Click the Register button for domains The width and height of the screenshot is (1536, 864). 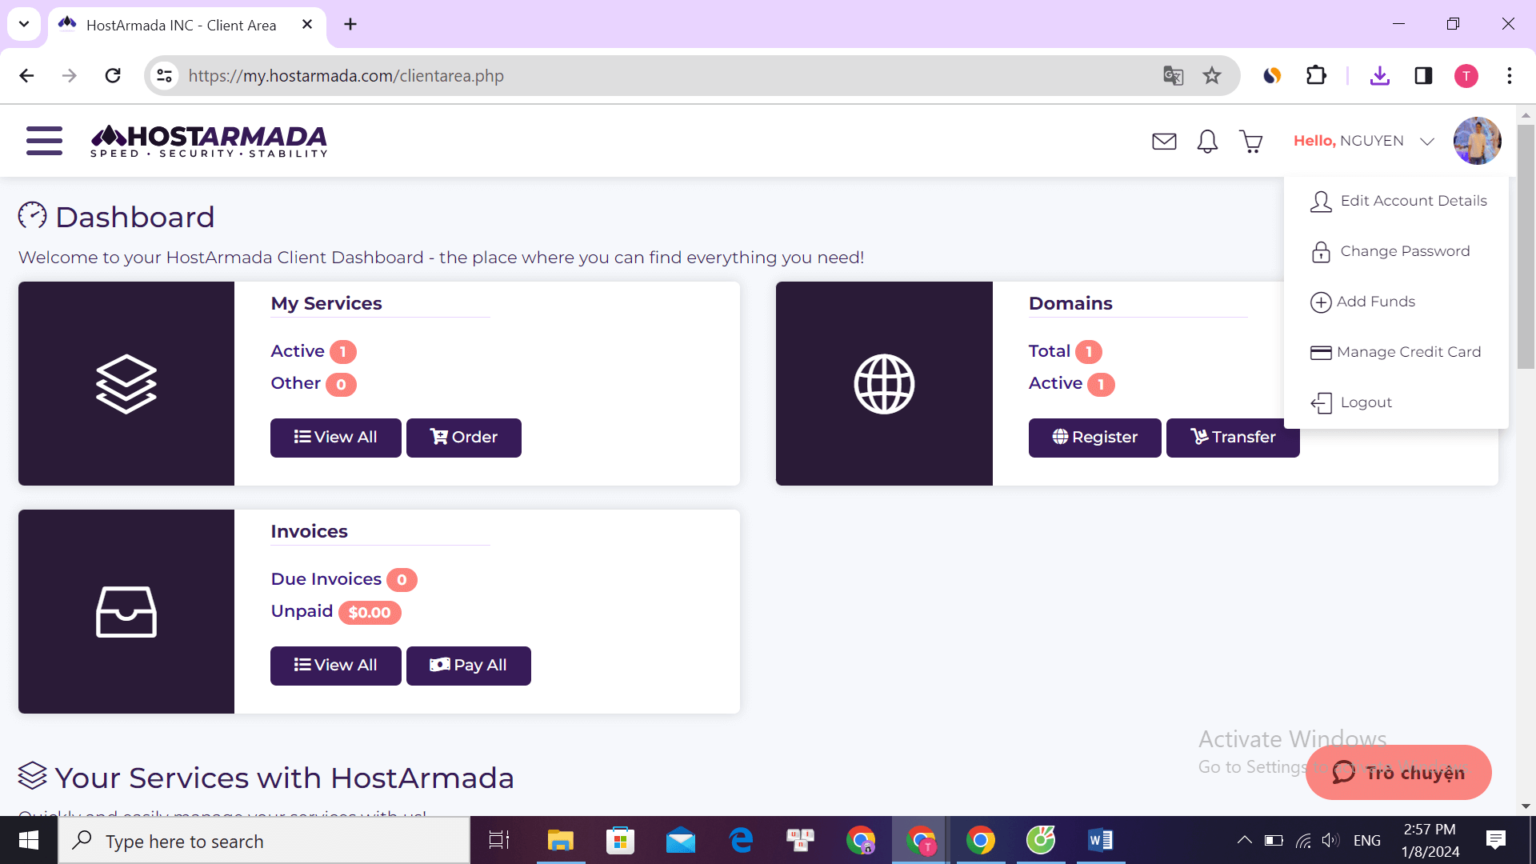click(1094, 437)
